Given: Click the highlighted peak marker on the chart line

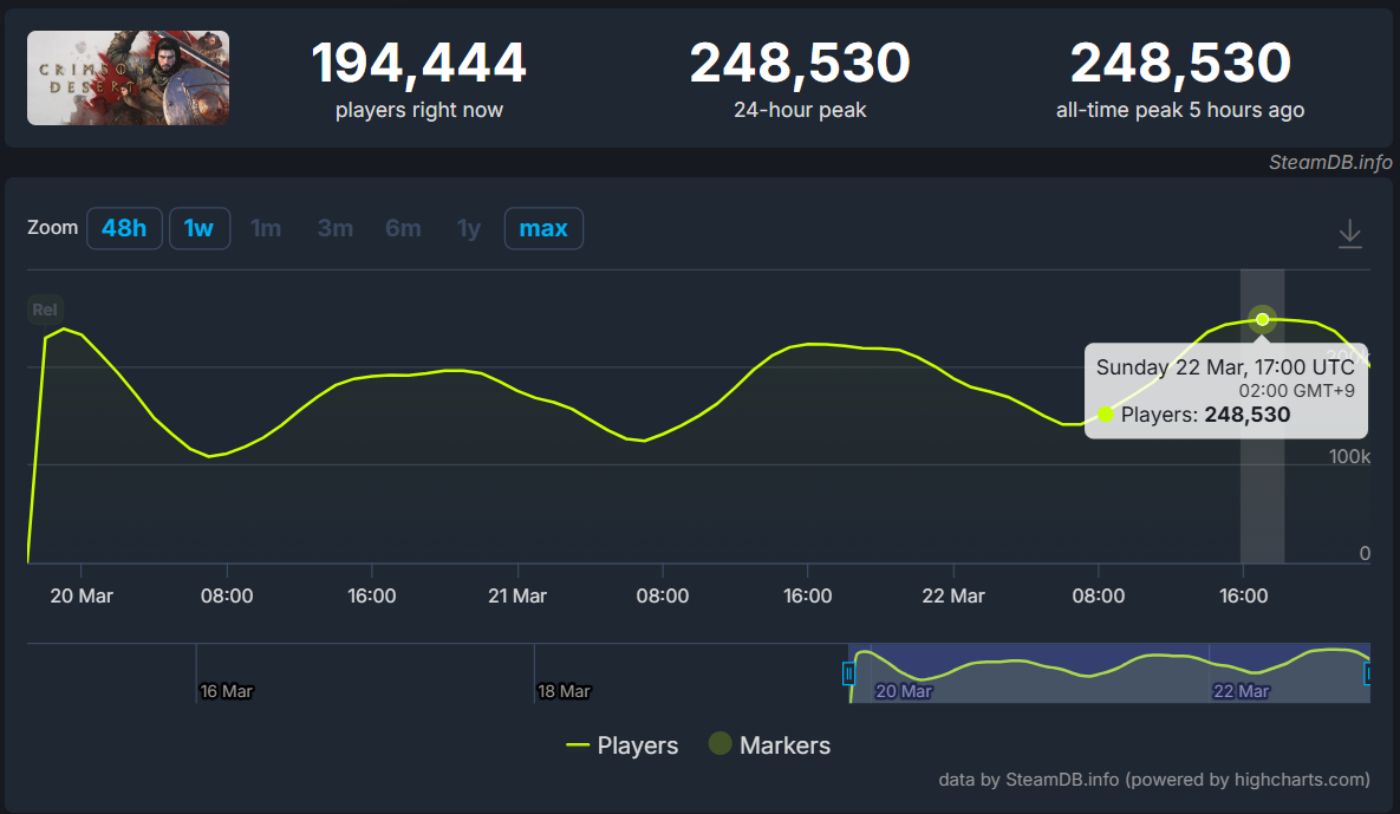Looking at the screenshot, I should click(1262, 320).
